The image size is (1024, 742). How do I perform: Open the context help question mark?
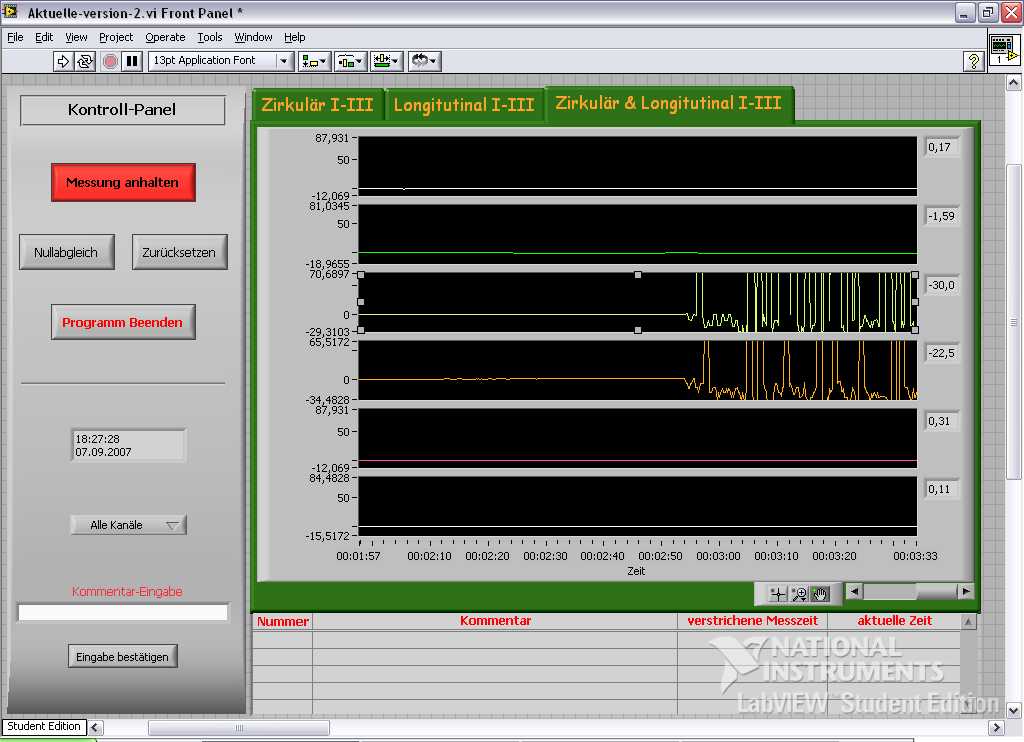(x=973, y=61)
